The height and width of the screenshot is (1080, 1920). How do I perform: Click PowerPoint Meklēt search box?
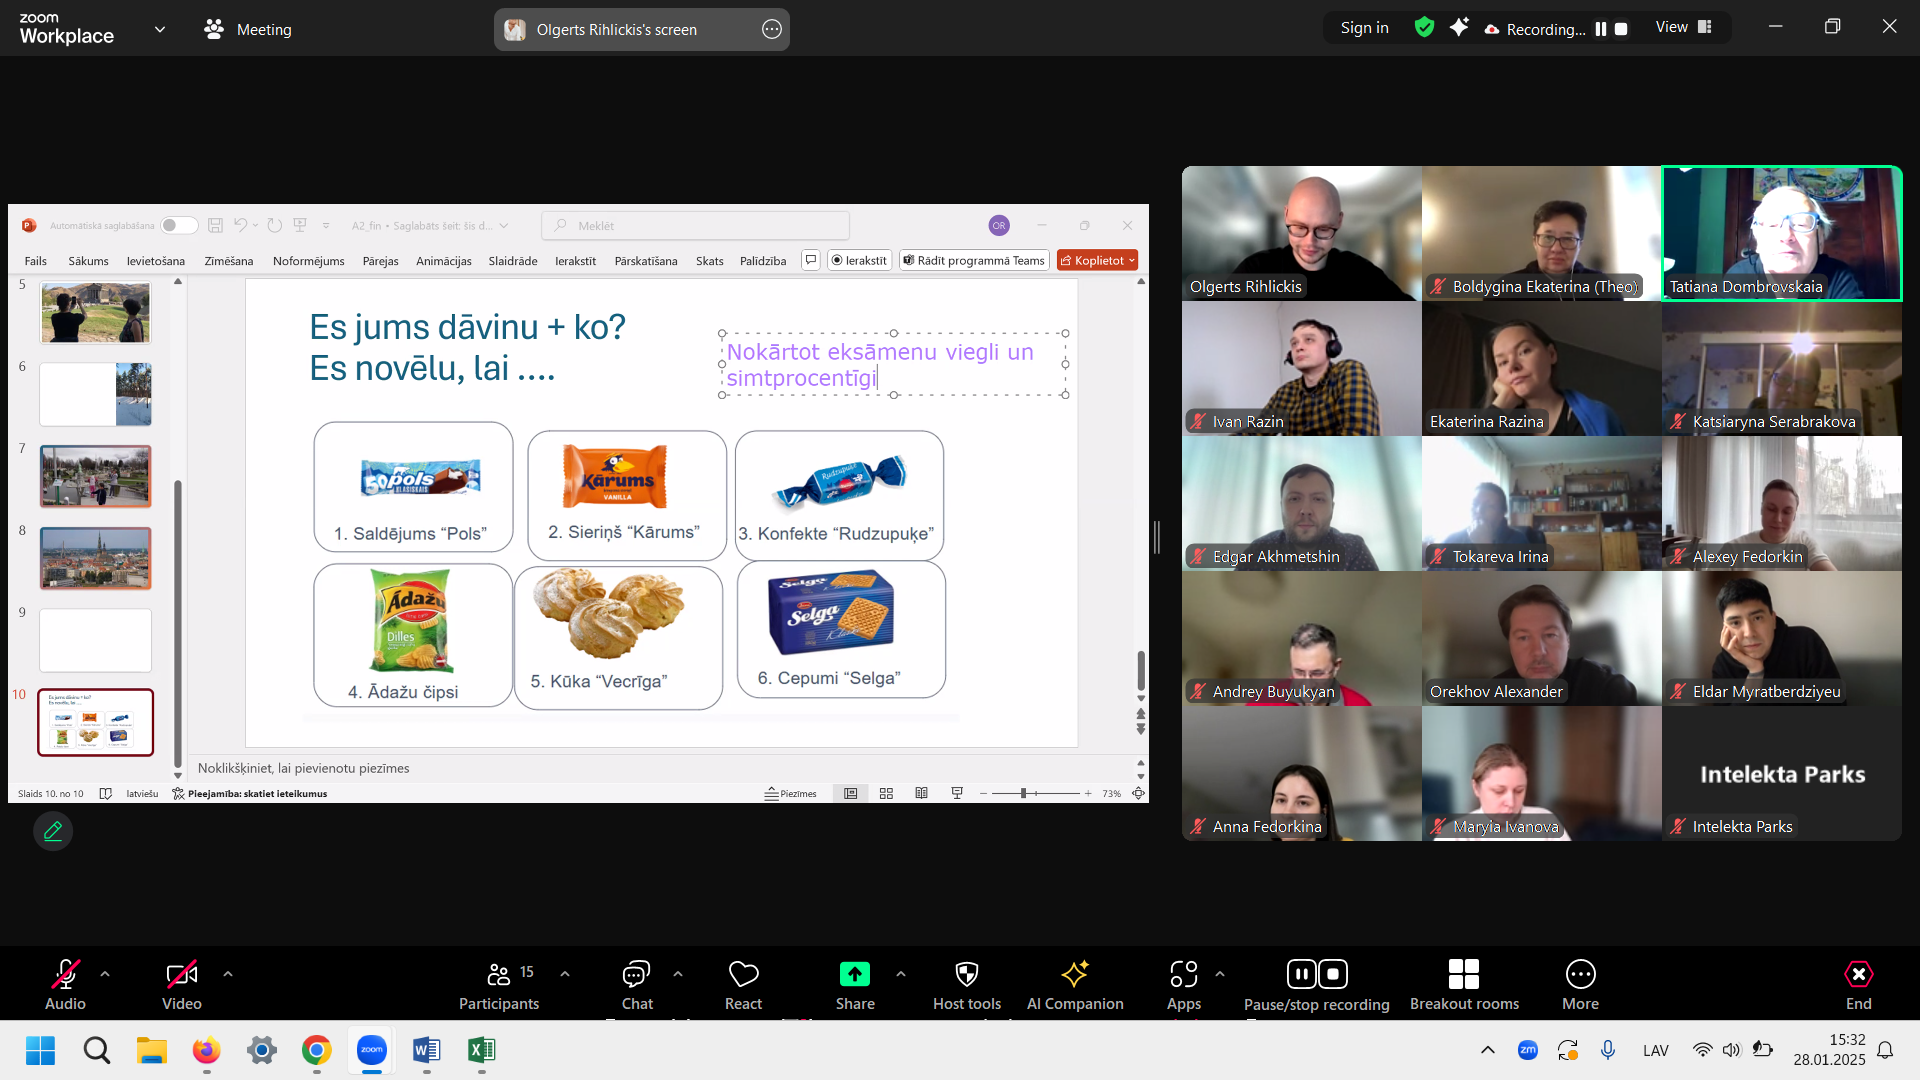pos(696,225)
